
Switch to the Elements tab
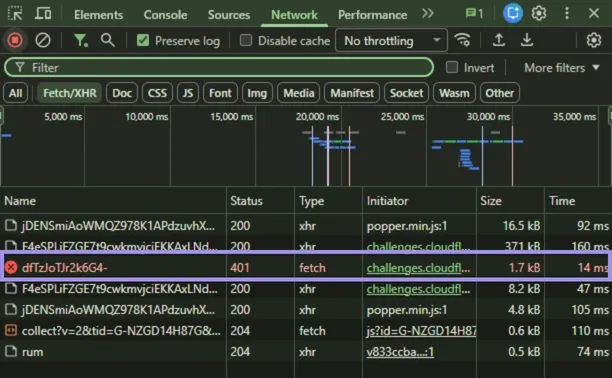click(98, 15)
